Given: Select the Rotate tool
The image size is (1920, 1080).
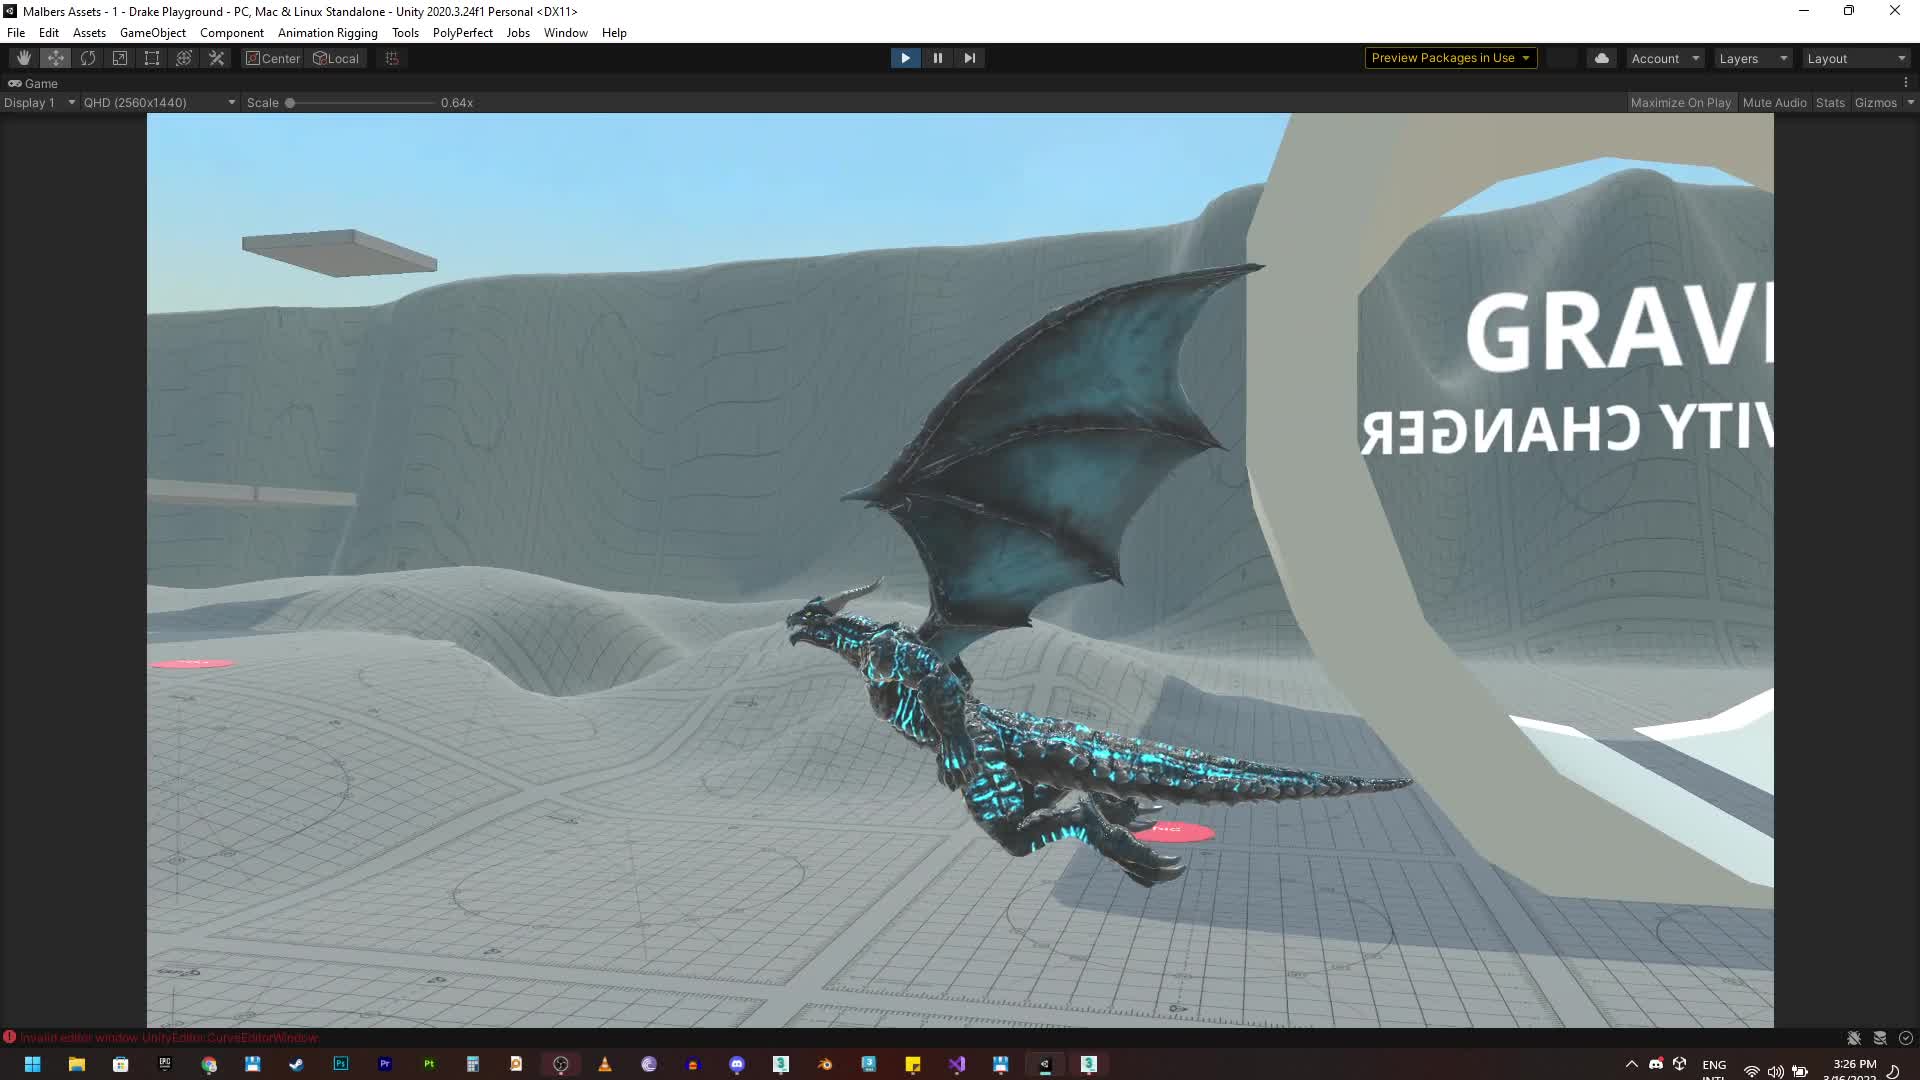Looking at the screenshot, I should (88, 58).
